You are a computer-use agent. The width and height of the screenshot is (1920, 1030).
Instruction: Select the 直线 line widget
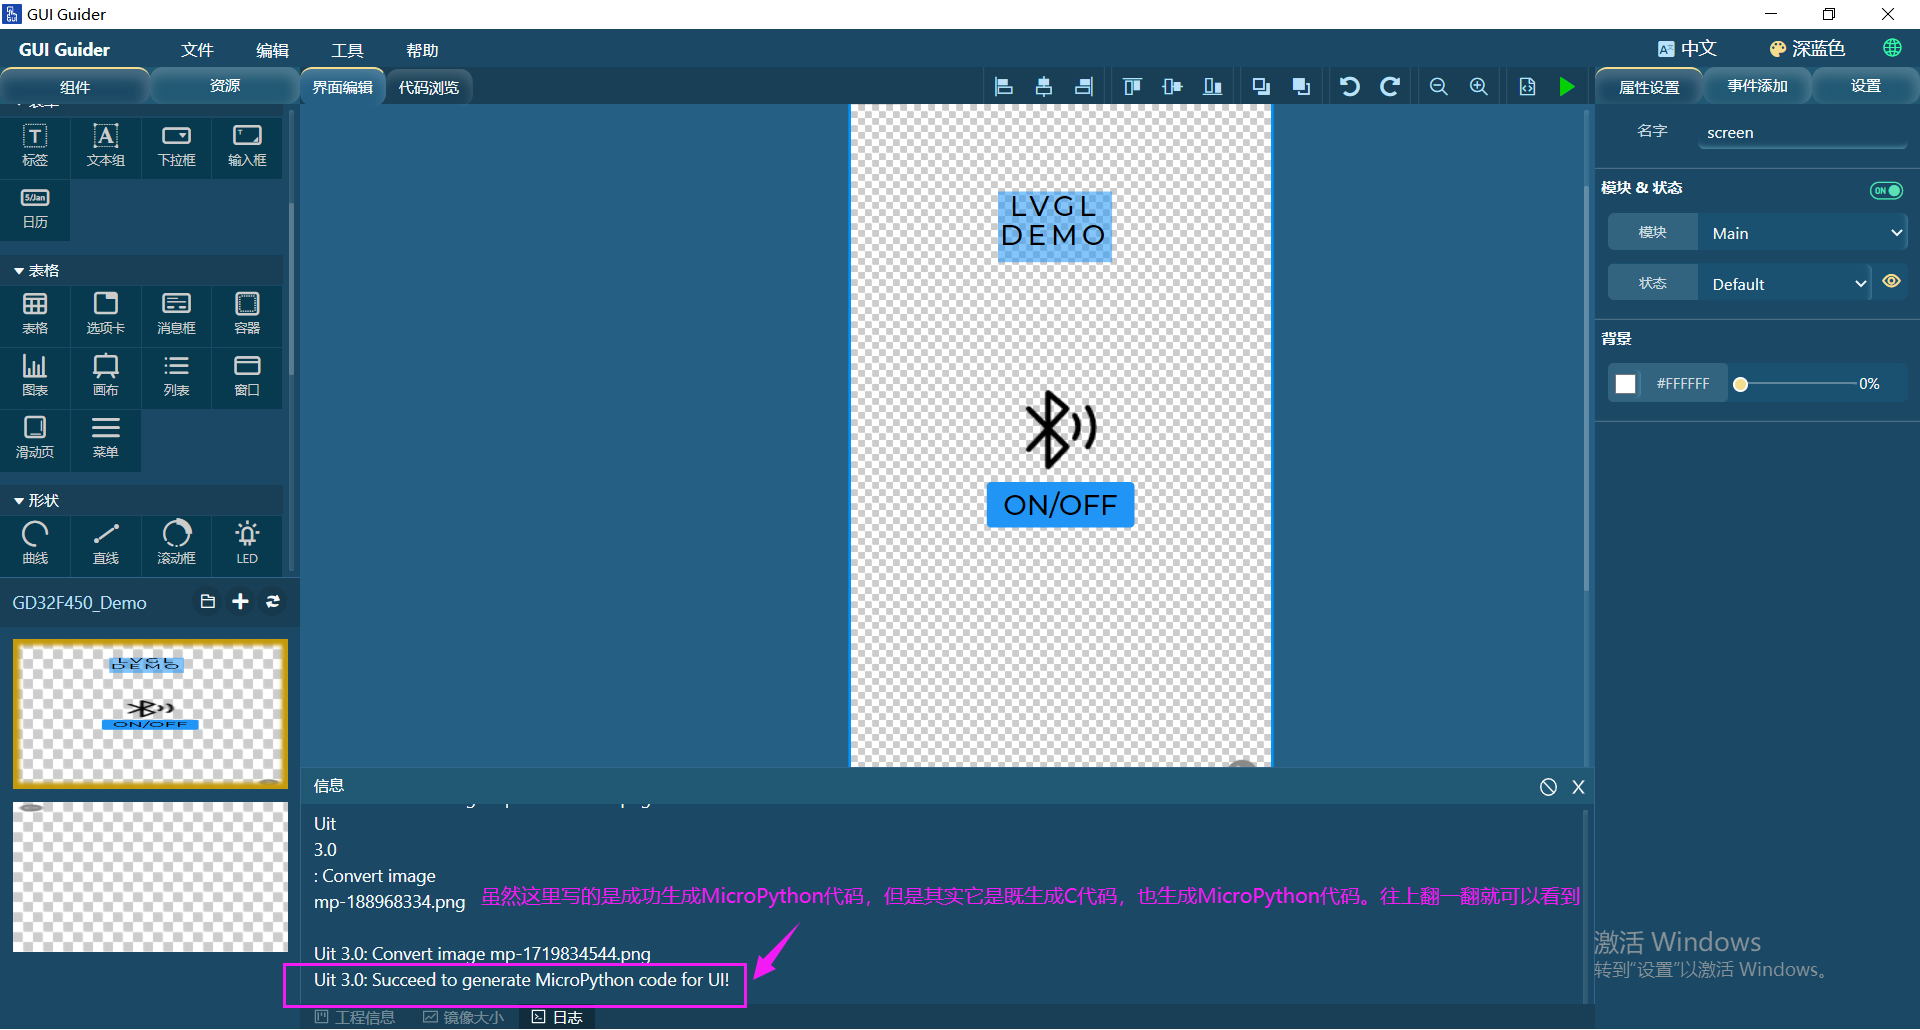(x=106, y=544)
